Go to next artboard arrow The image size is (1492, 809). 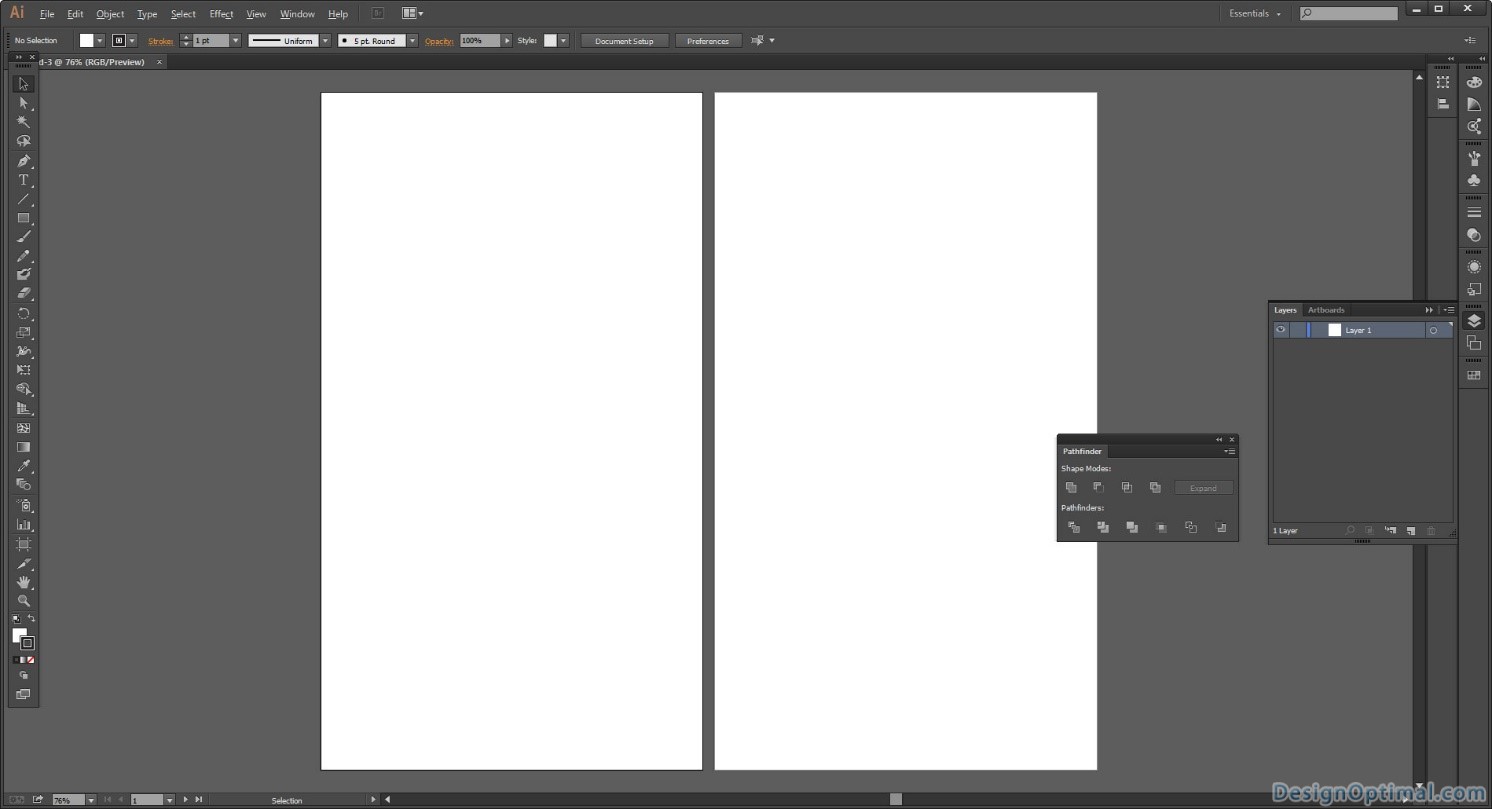pos(185,800)
